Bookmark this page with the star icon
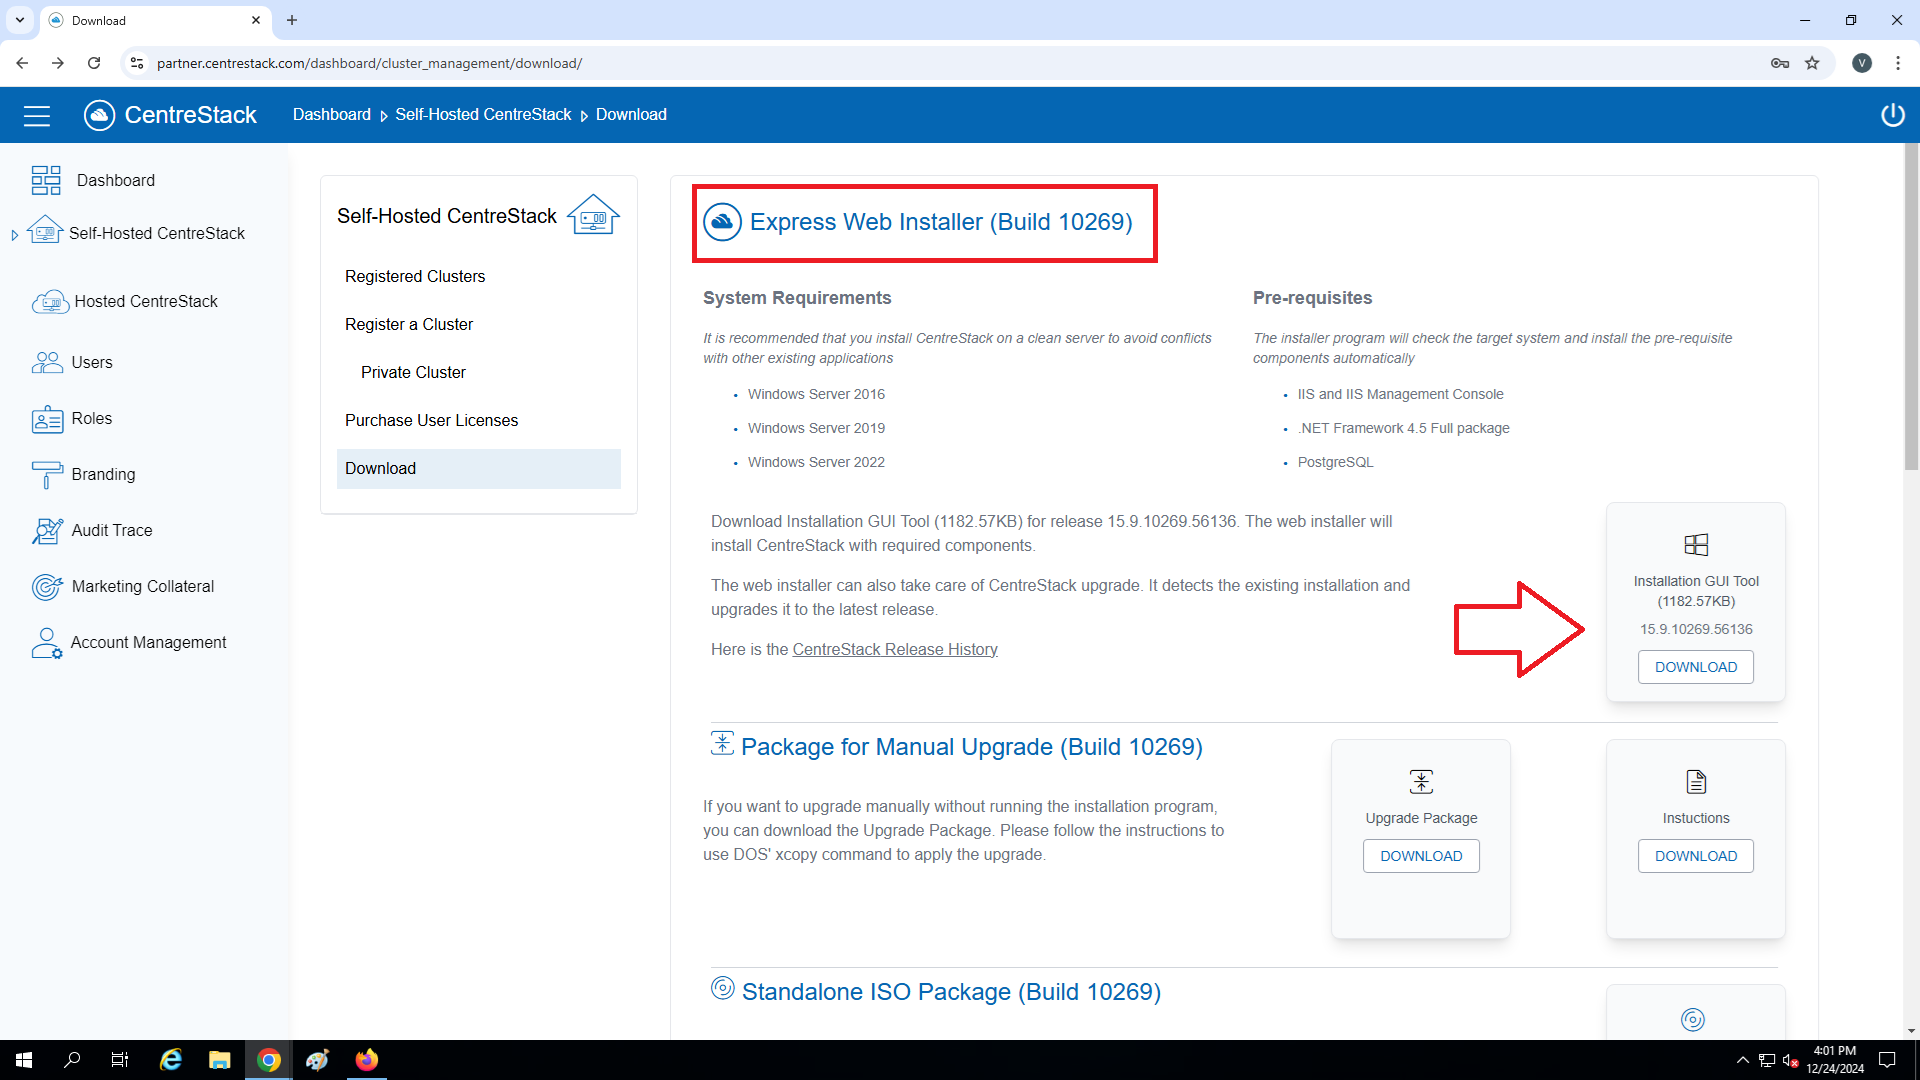The width and height of the screenshot is (1920, 1080). [x=1812, y=63]
